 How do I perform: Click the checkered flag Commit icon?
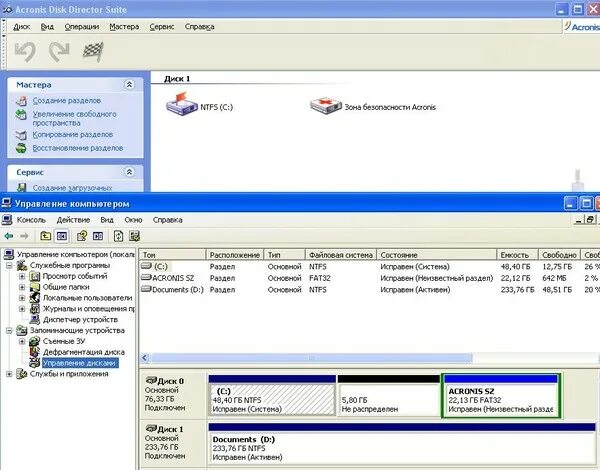tap(93, 51)
